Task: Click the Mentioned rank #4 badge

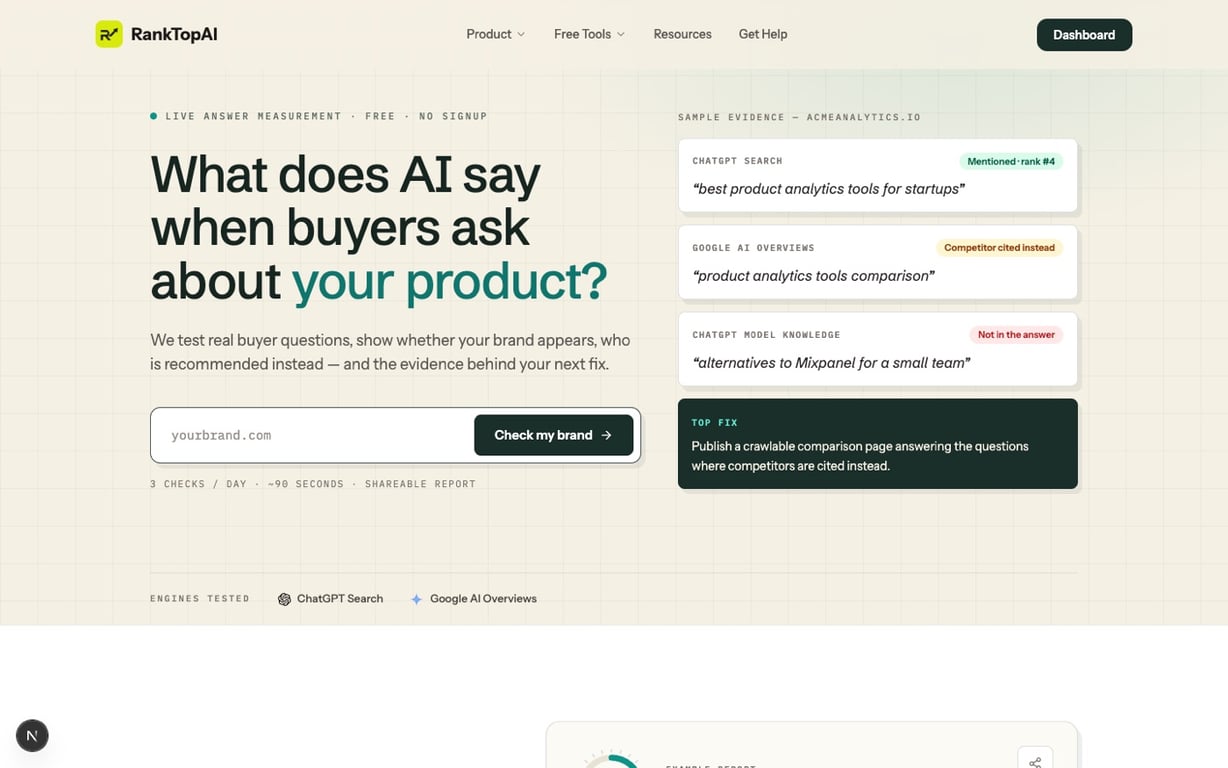Action: click(x=1010, y=161)
